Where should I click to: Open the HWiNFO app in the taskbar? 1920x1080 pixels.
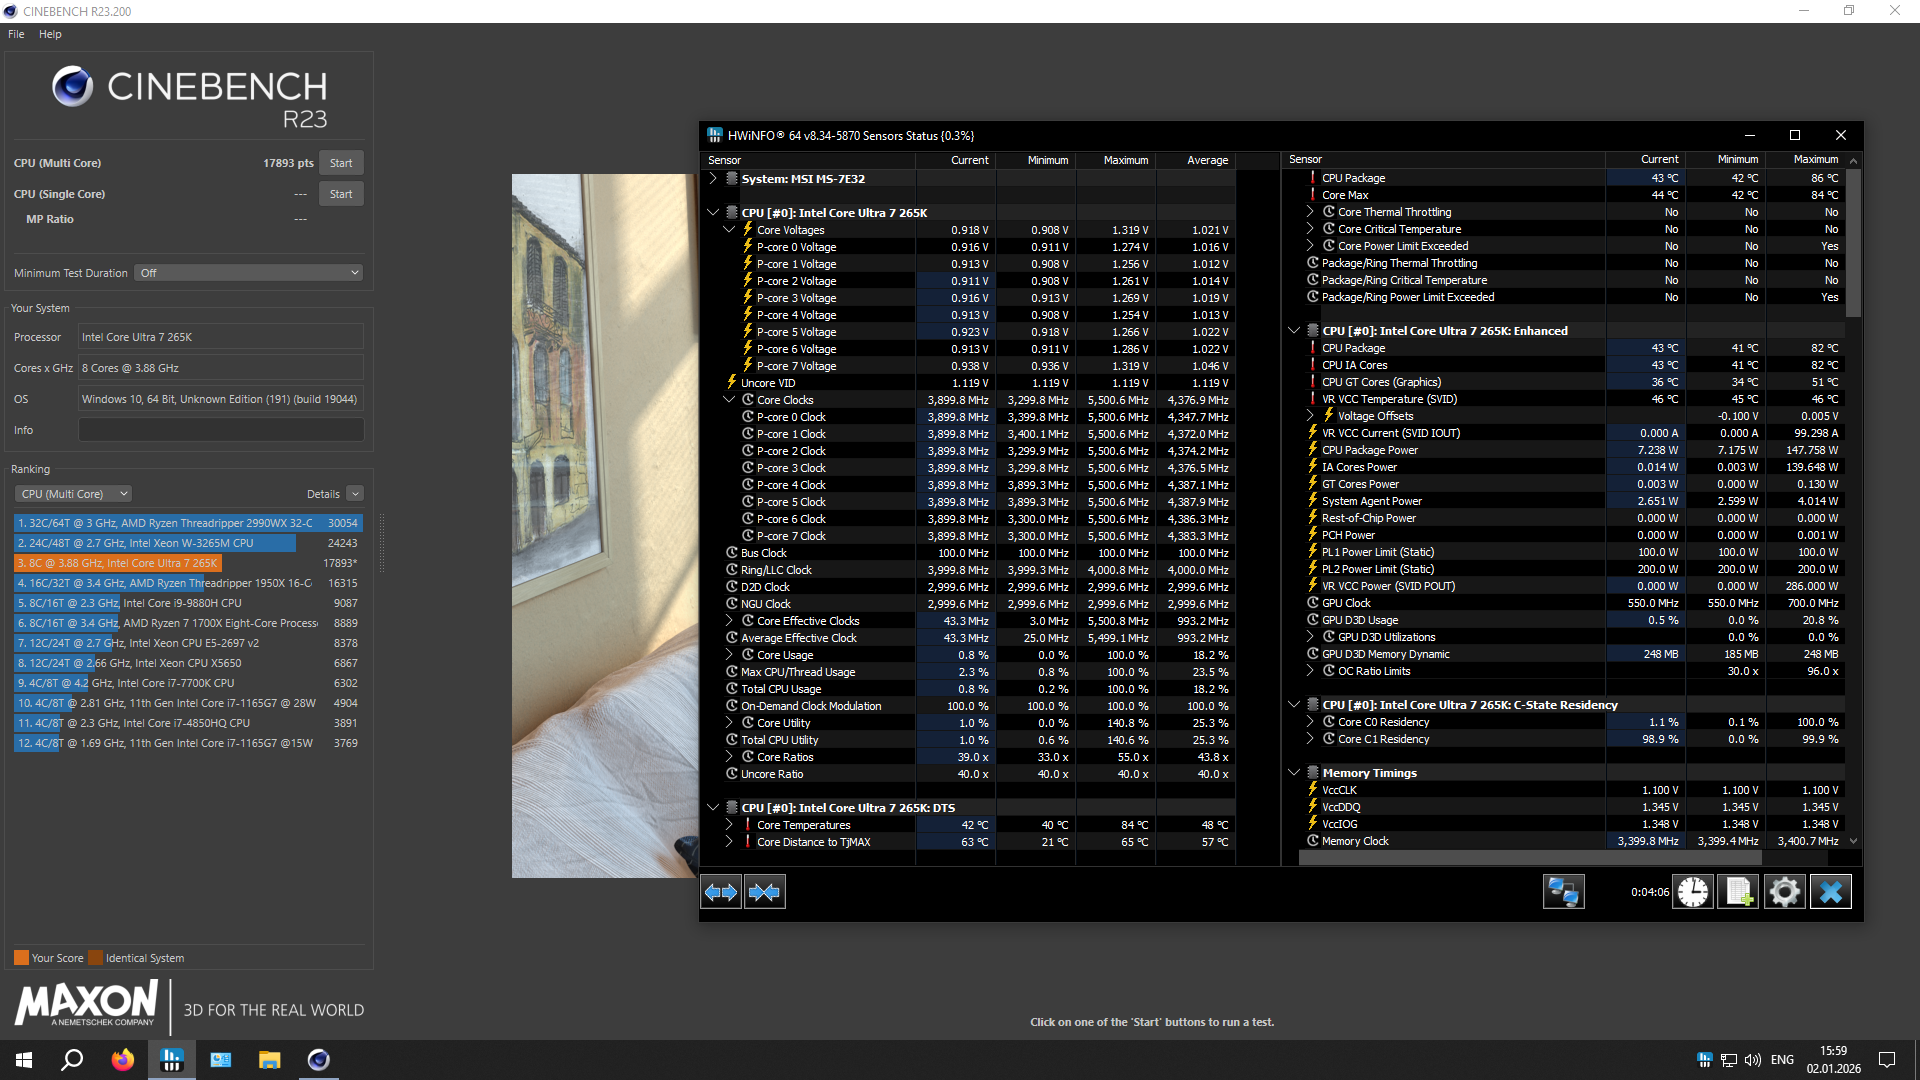point(172,1060)
